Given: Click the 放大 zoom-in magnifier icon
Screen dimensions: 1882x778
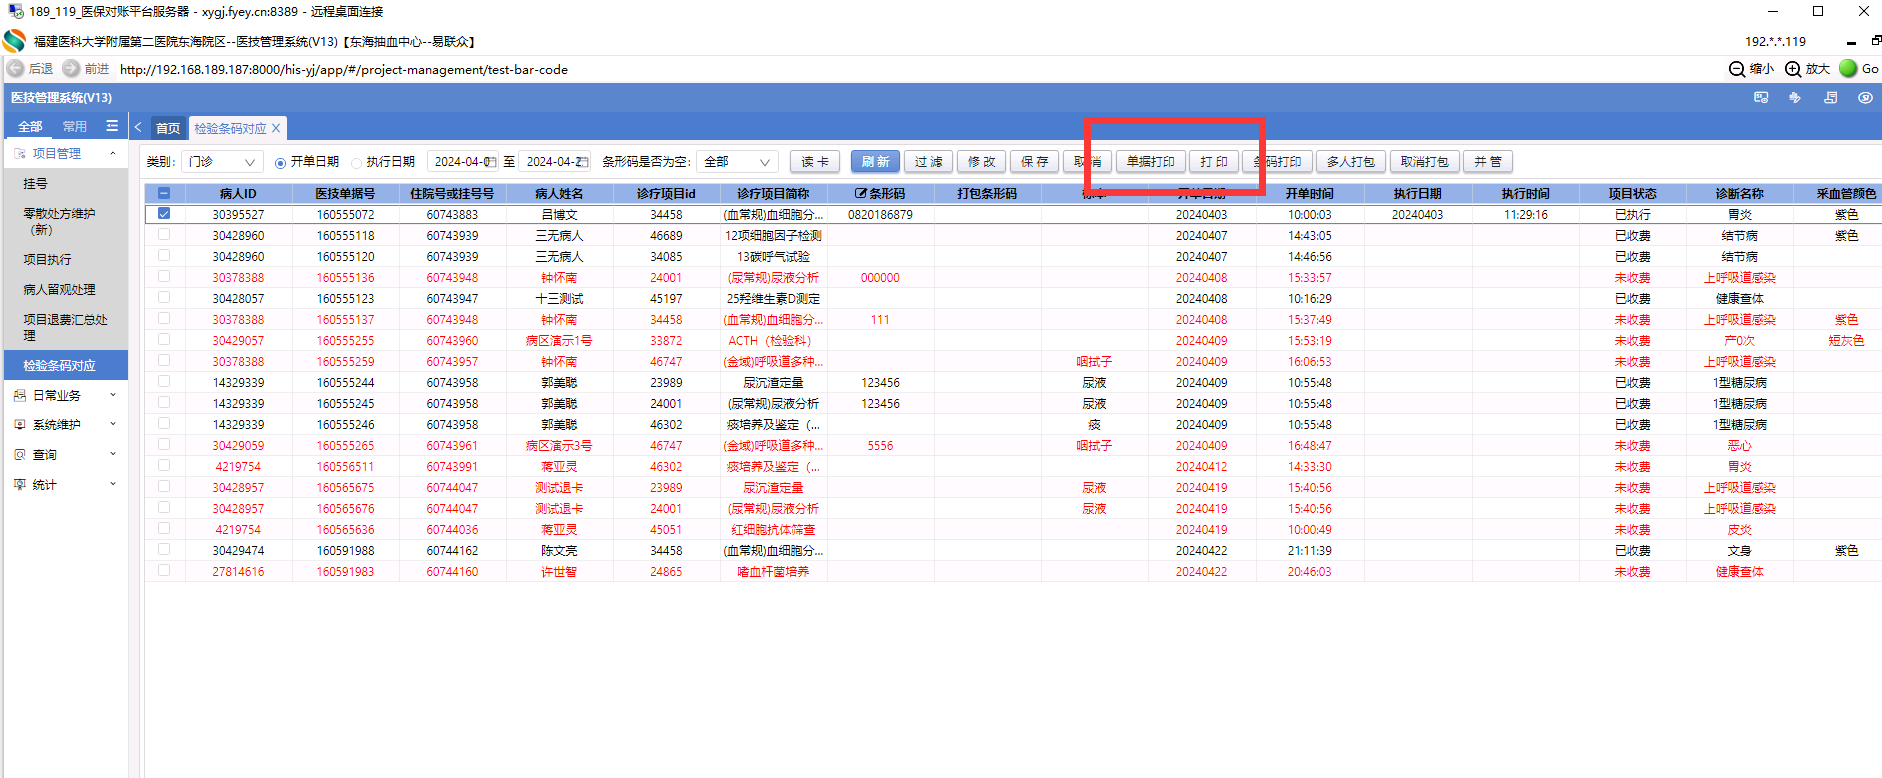Looking at the screenshot, I should (1793, 69).
